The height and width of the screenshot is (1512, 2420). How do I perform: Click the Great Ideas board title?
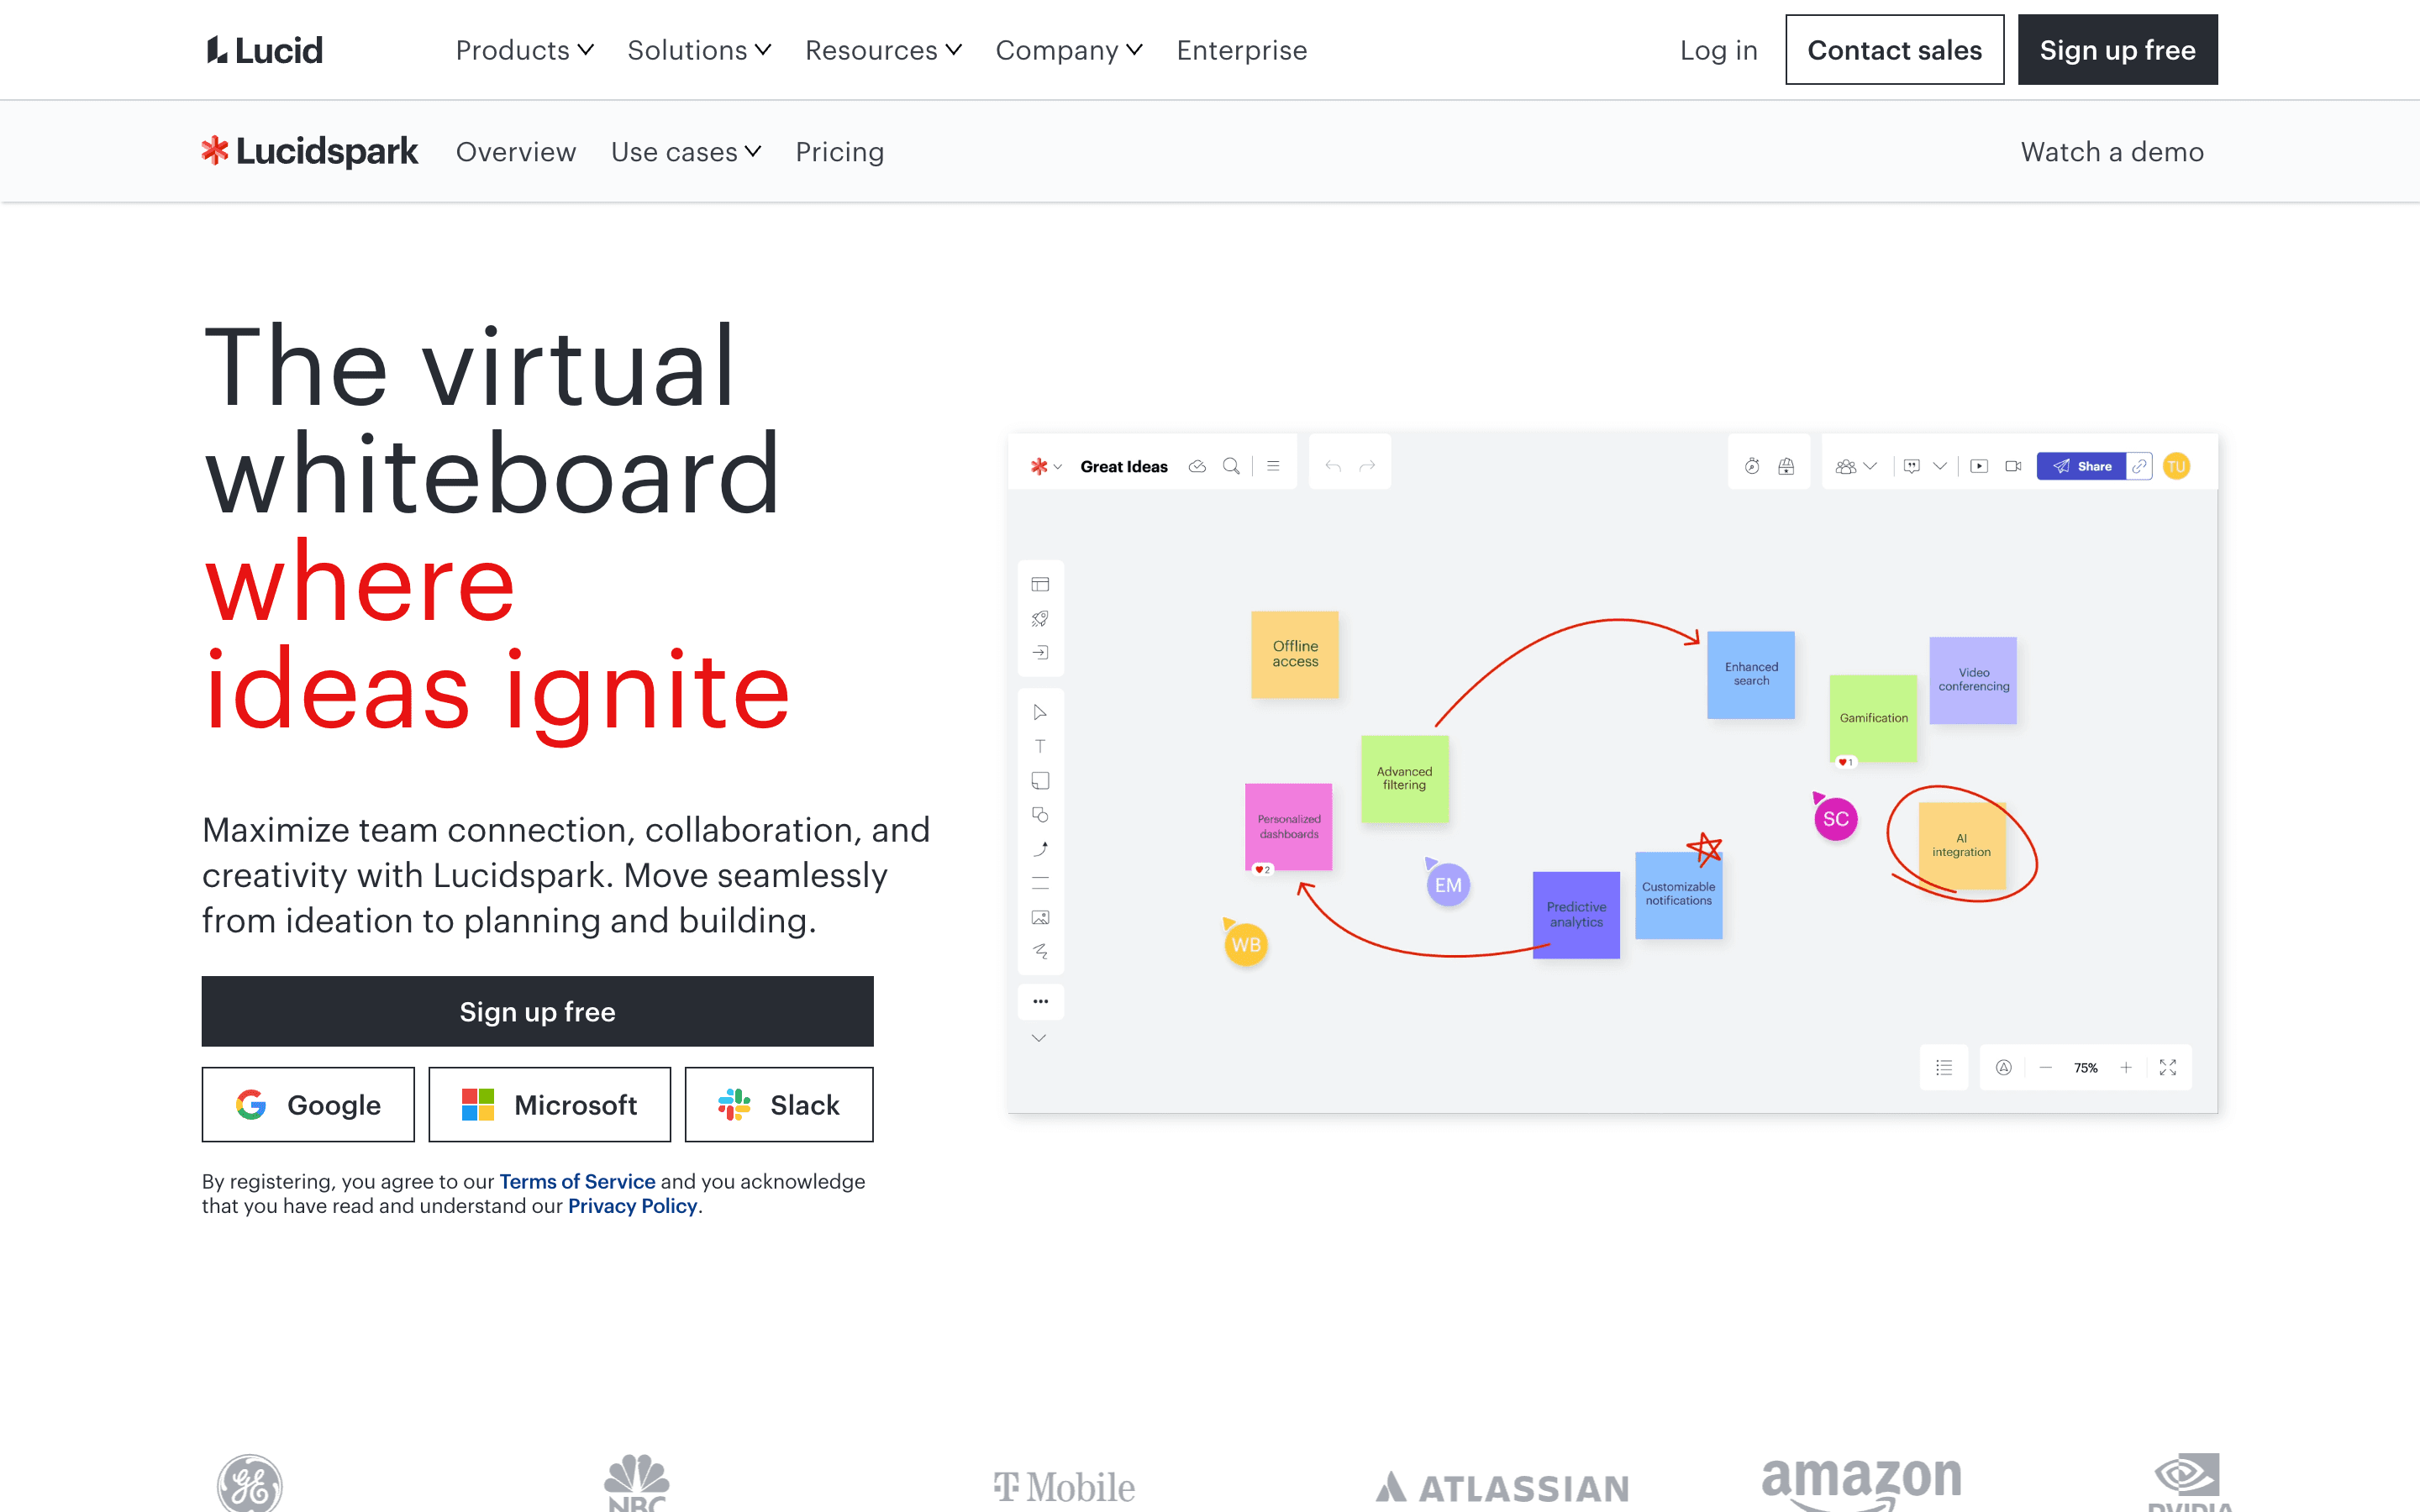click(x=1124, y=466)
